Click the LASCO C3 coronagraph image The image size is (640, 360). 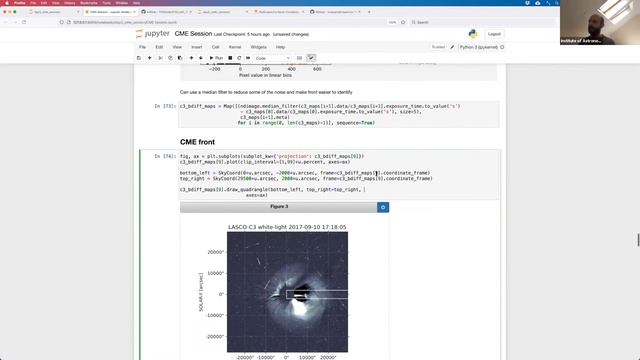pyautogui.click(x=287, y=292)
